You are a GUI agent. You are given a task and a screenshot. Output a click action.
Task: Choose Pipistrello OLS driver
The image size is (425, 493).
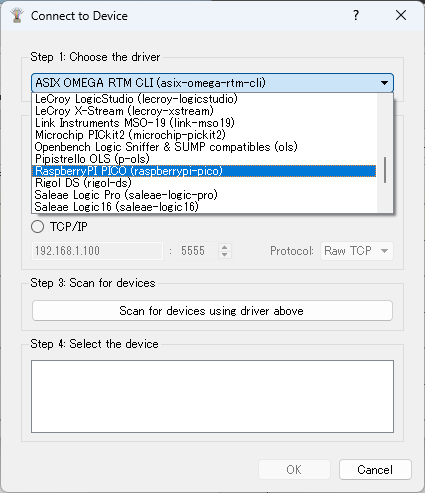point(204,159)
